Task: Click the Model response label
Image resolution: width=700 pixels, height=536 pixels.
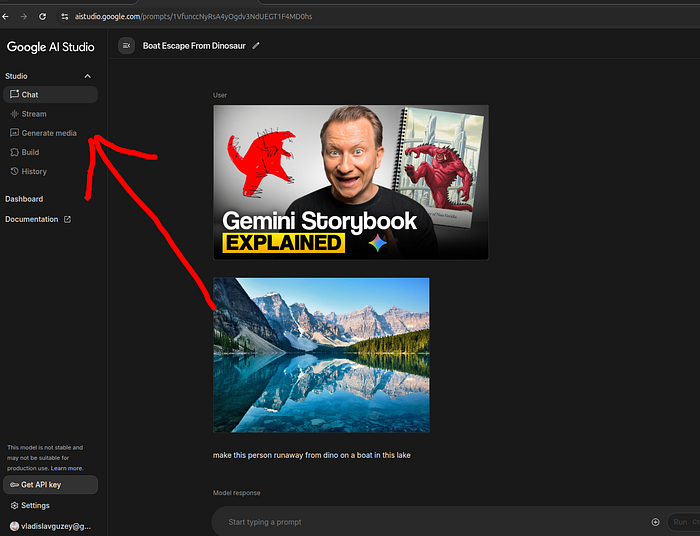Action: click(237, 493)
